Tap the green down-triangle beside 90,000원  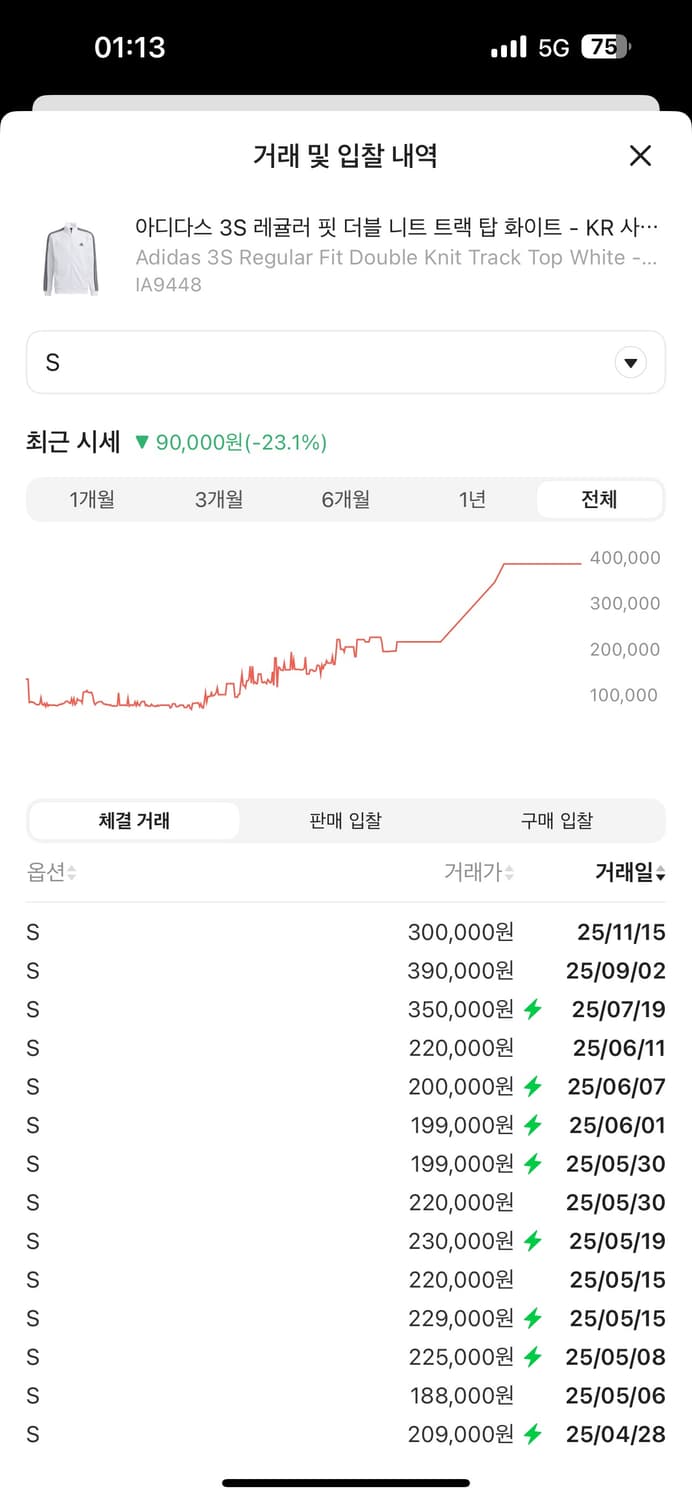(143, 439)
